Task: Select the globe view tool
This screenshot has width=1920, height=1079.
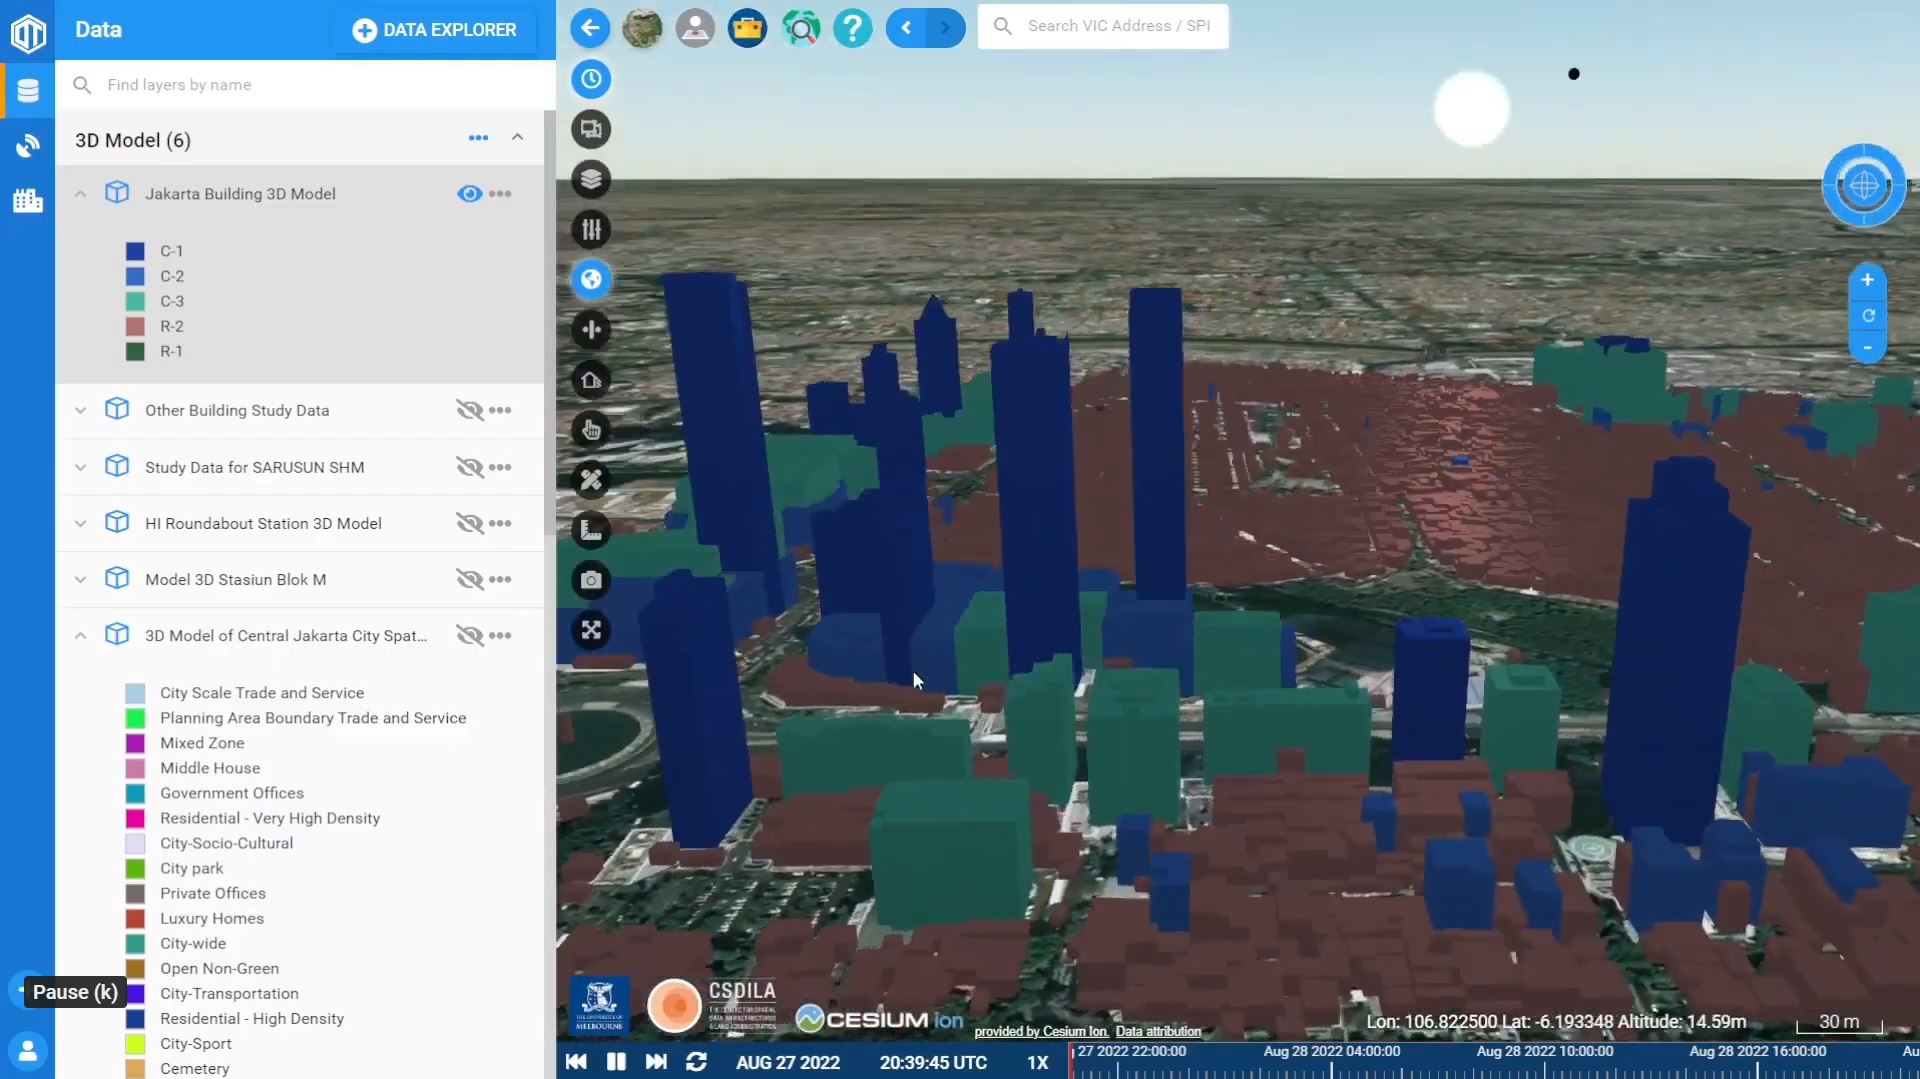Action: coord(591,279)
